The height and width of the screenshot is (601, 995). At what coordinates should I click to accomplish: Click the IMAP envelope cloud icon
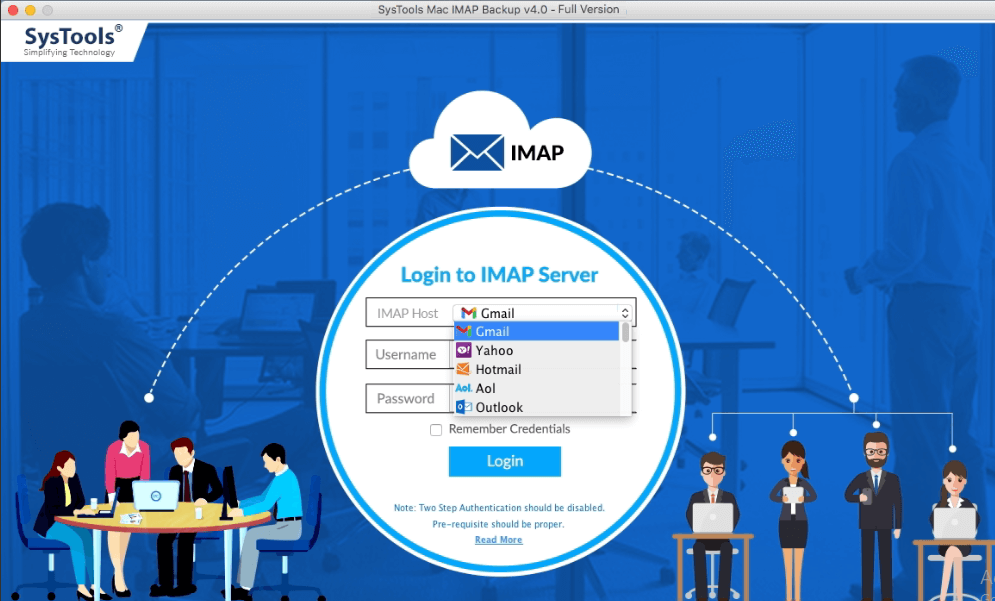coord(477,152)
